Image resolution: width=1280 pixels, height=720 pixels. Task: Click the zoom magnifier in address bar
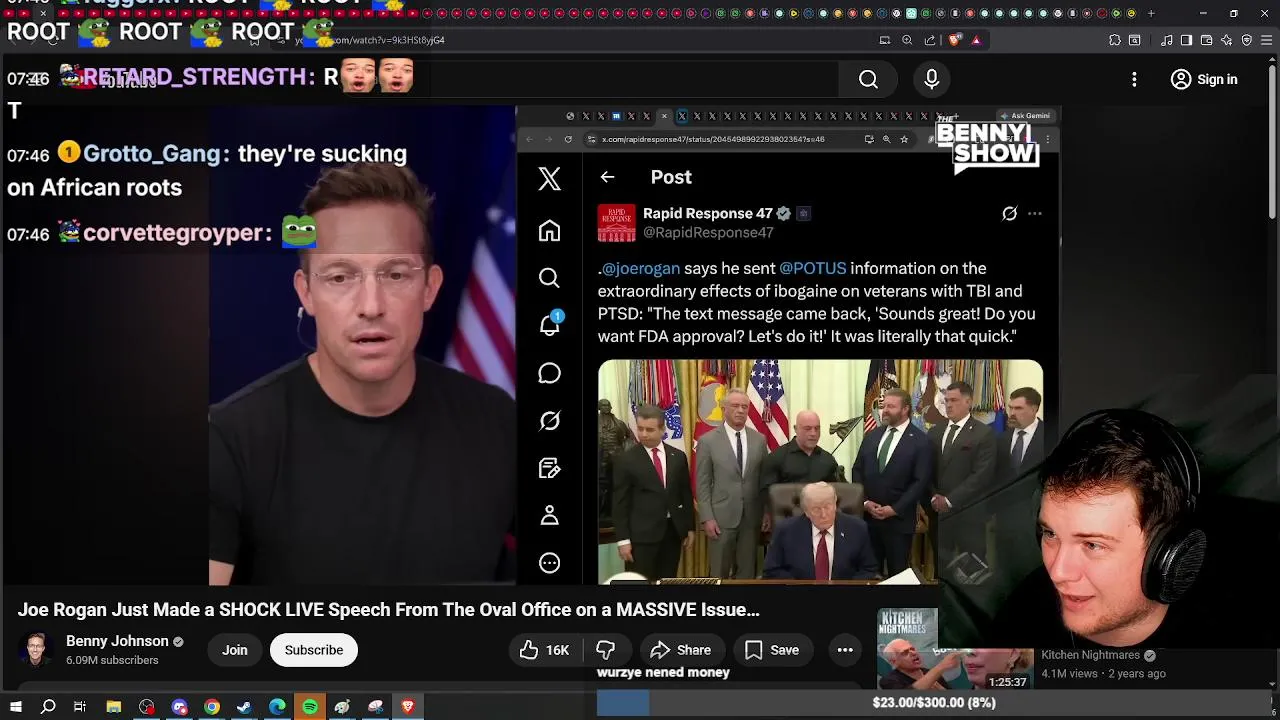pyautogui.click(x=907, y=40)
